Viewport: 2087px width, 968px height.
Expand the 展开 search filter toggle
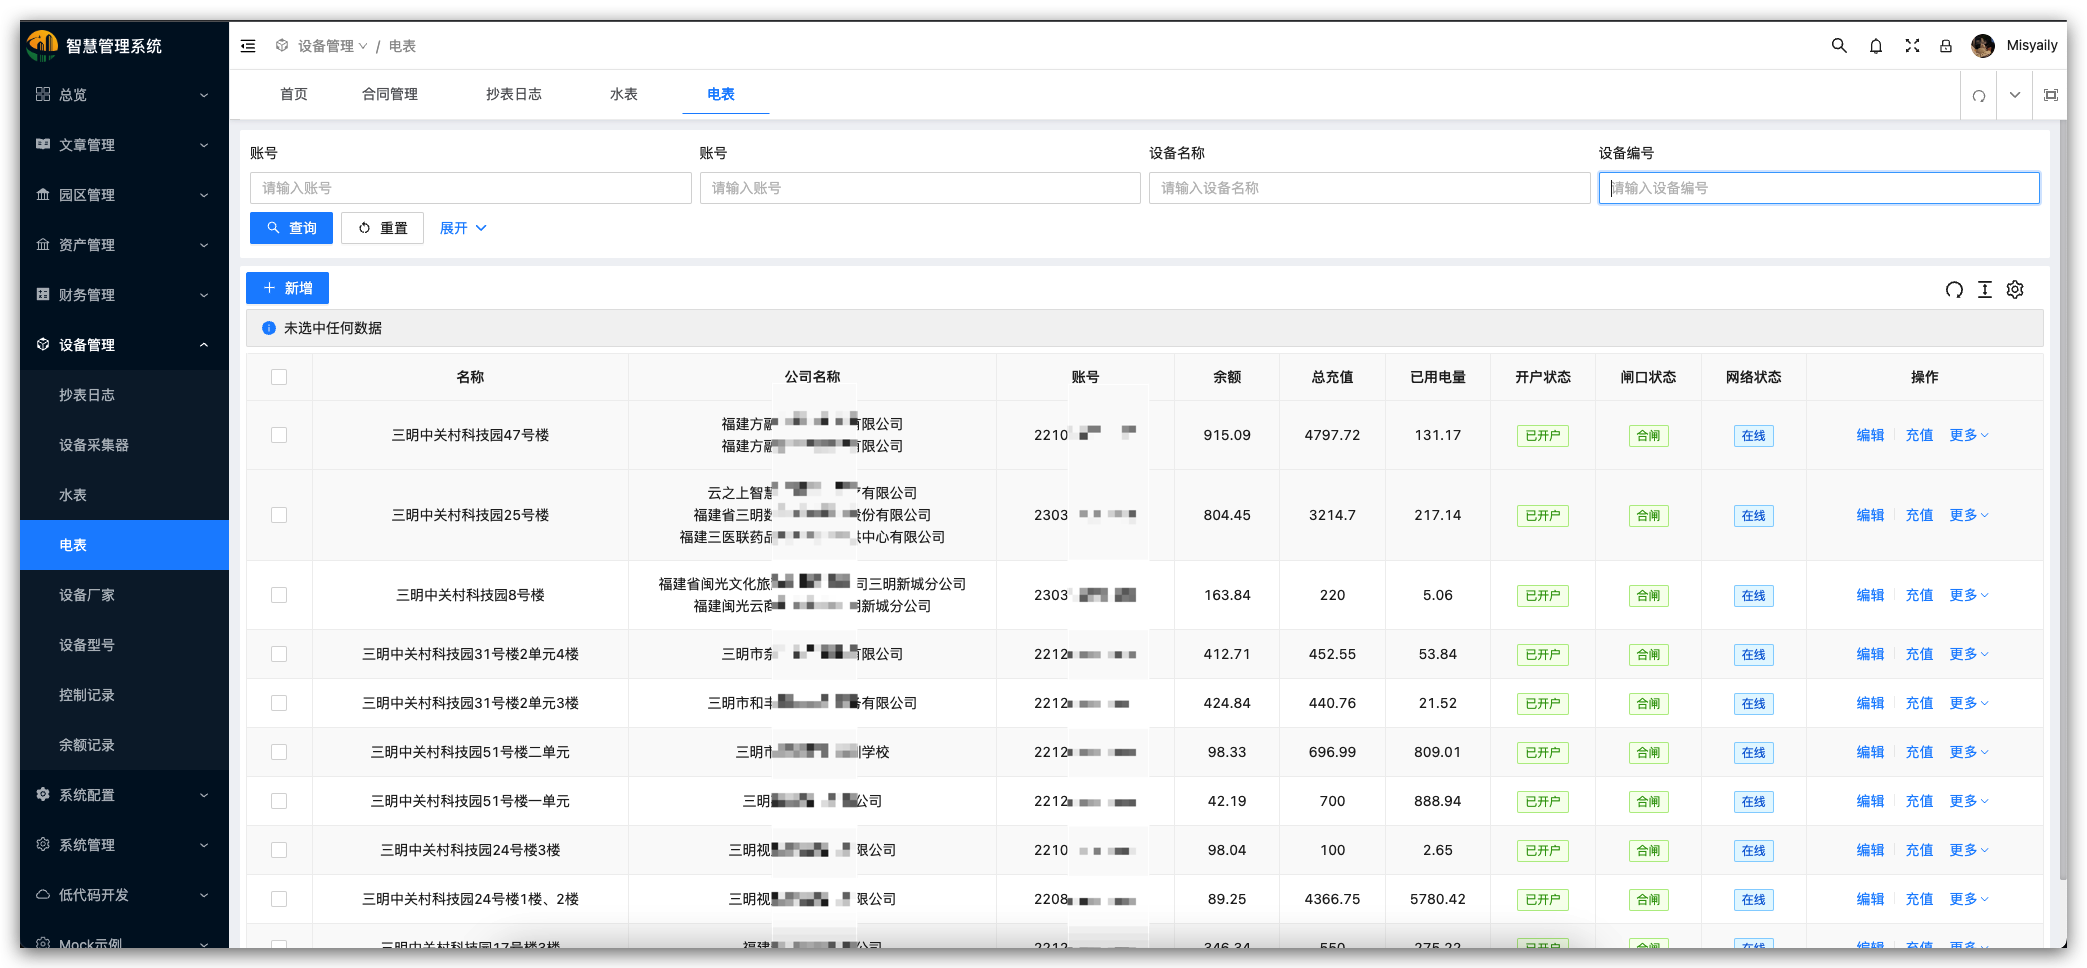pos(463,228)
